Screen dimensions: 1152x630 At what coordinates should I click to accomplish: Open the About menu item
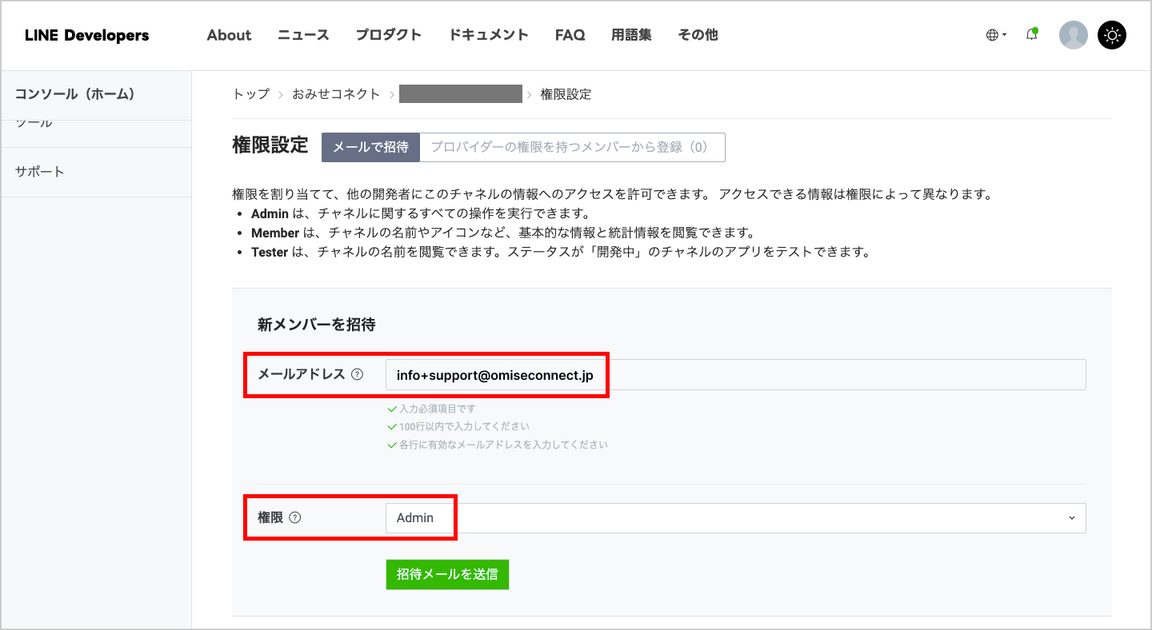228,35
